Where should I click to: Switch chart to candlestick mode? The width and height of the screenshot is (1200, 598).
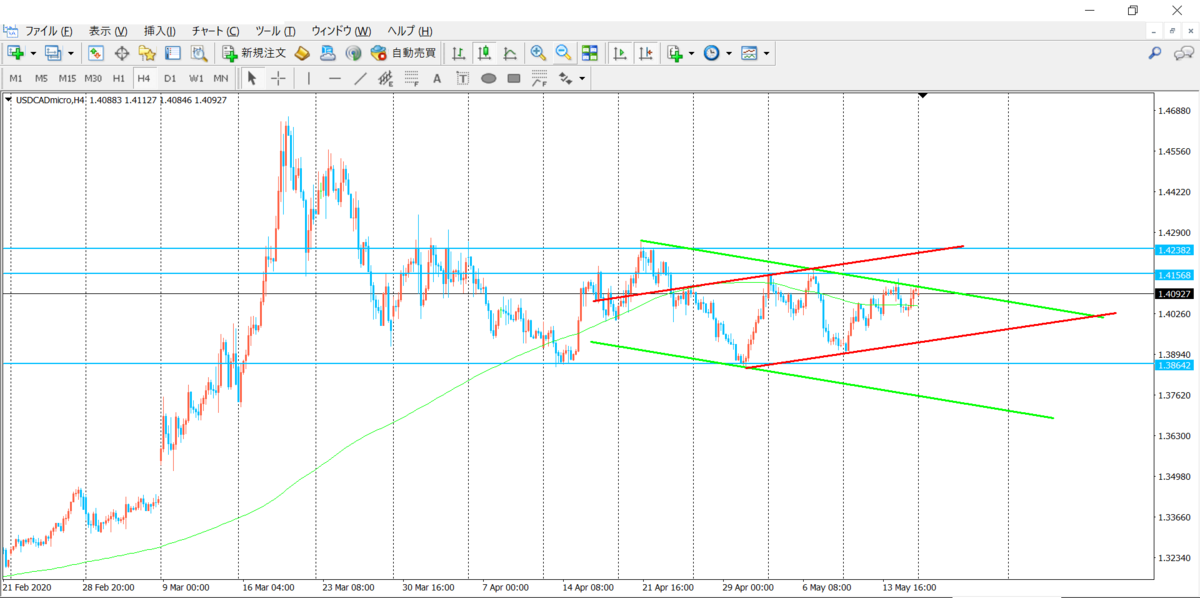484,53
